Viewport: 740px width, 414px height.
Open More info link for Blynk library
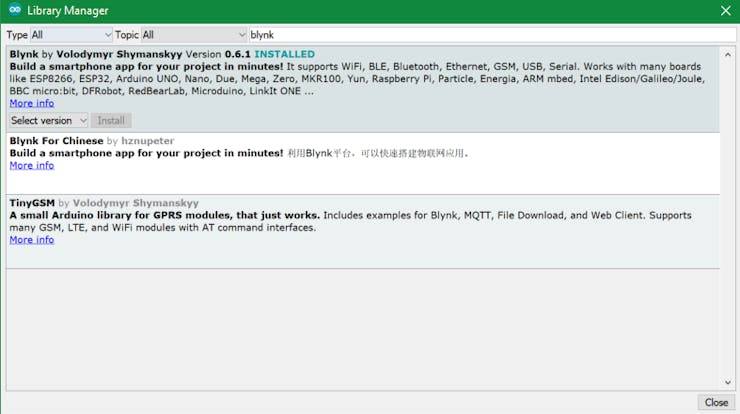click(x=32, y=103)
